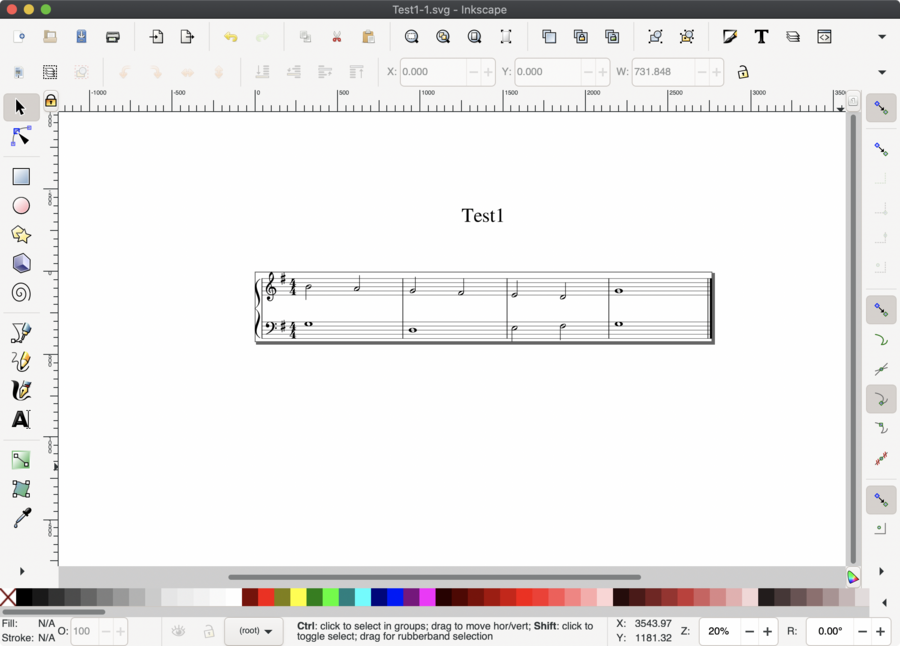Expand the left toolbox overflow arrow
This screenshot has height=646, width=900.
(x=21, y=571)
